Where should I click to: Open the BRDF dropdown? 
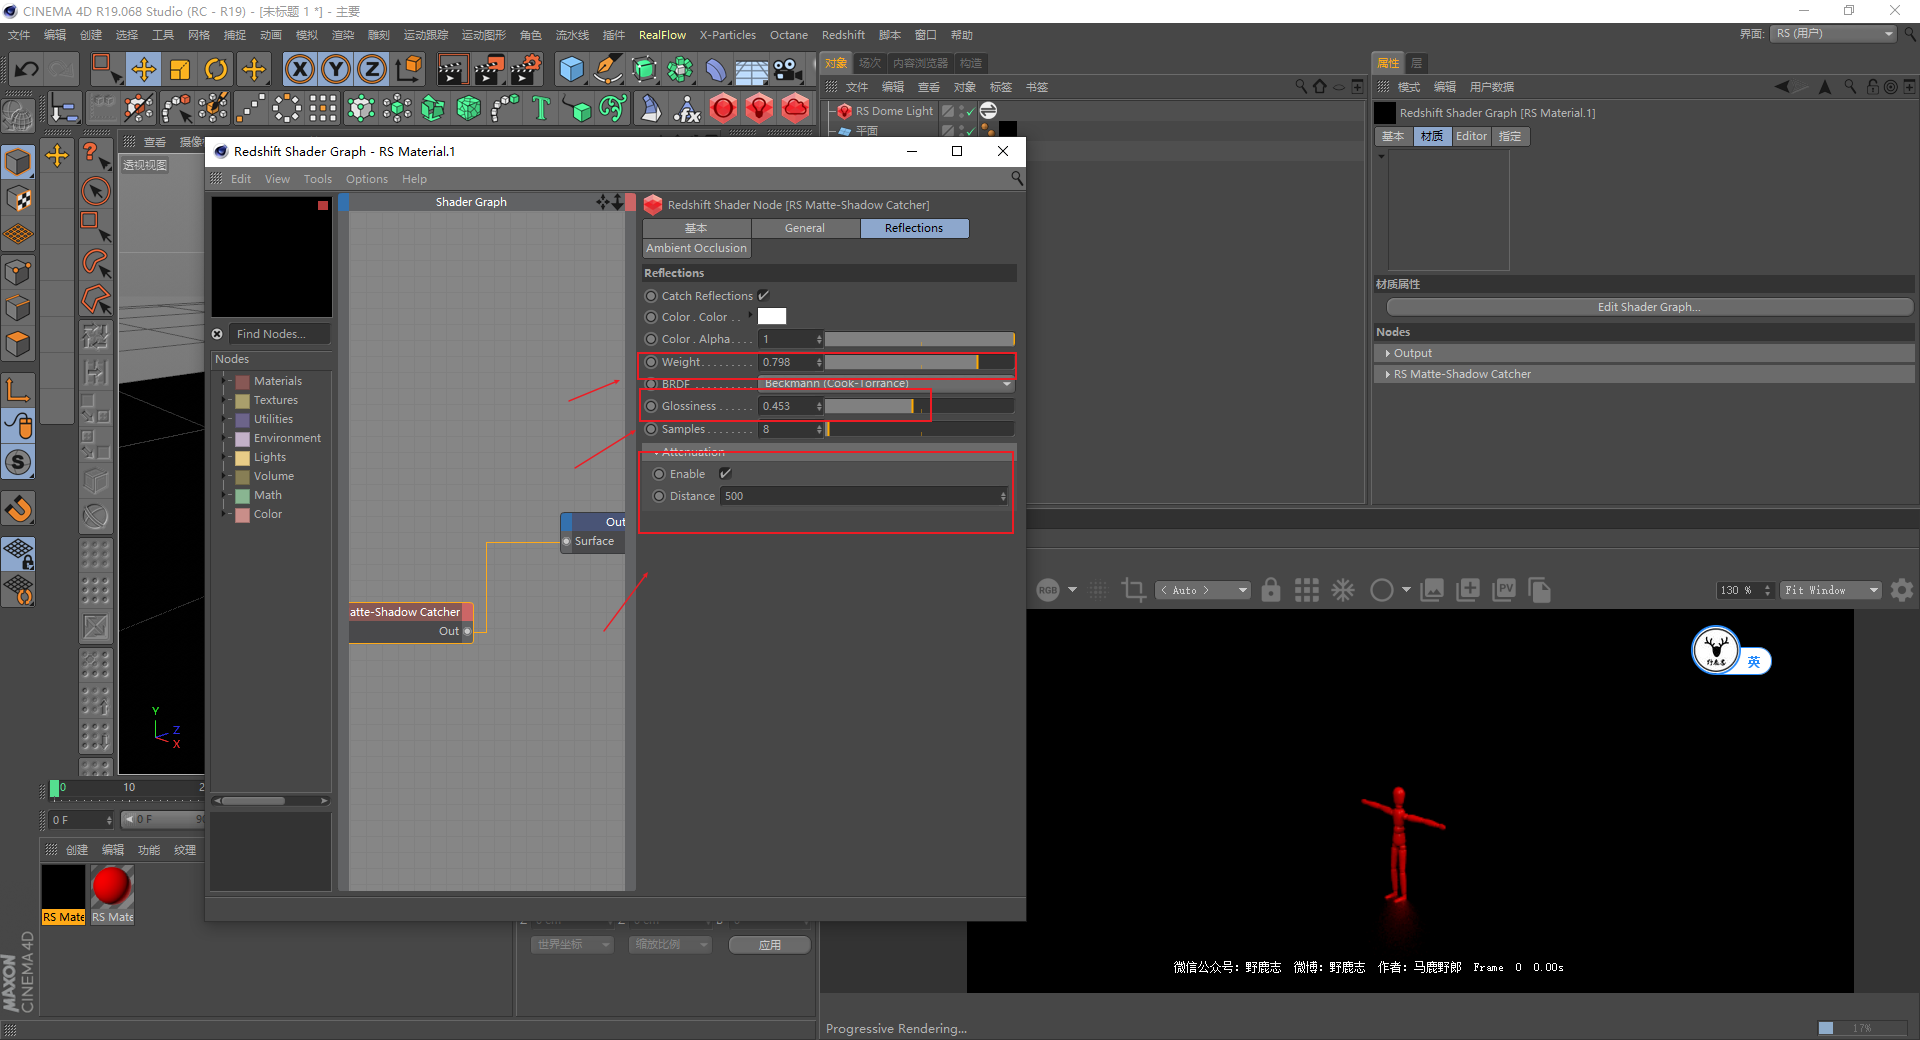[886, 384]
